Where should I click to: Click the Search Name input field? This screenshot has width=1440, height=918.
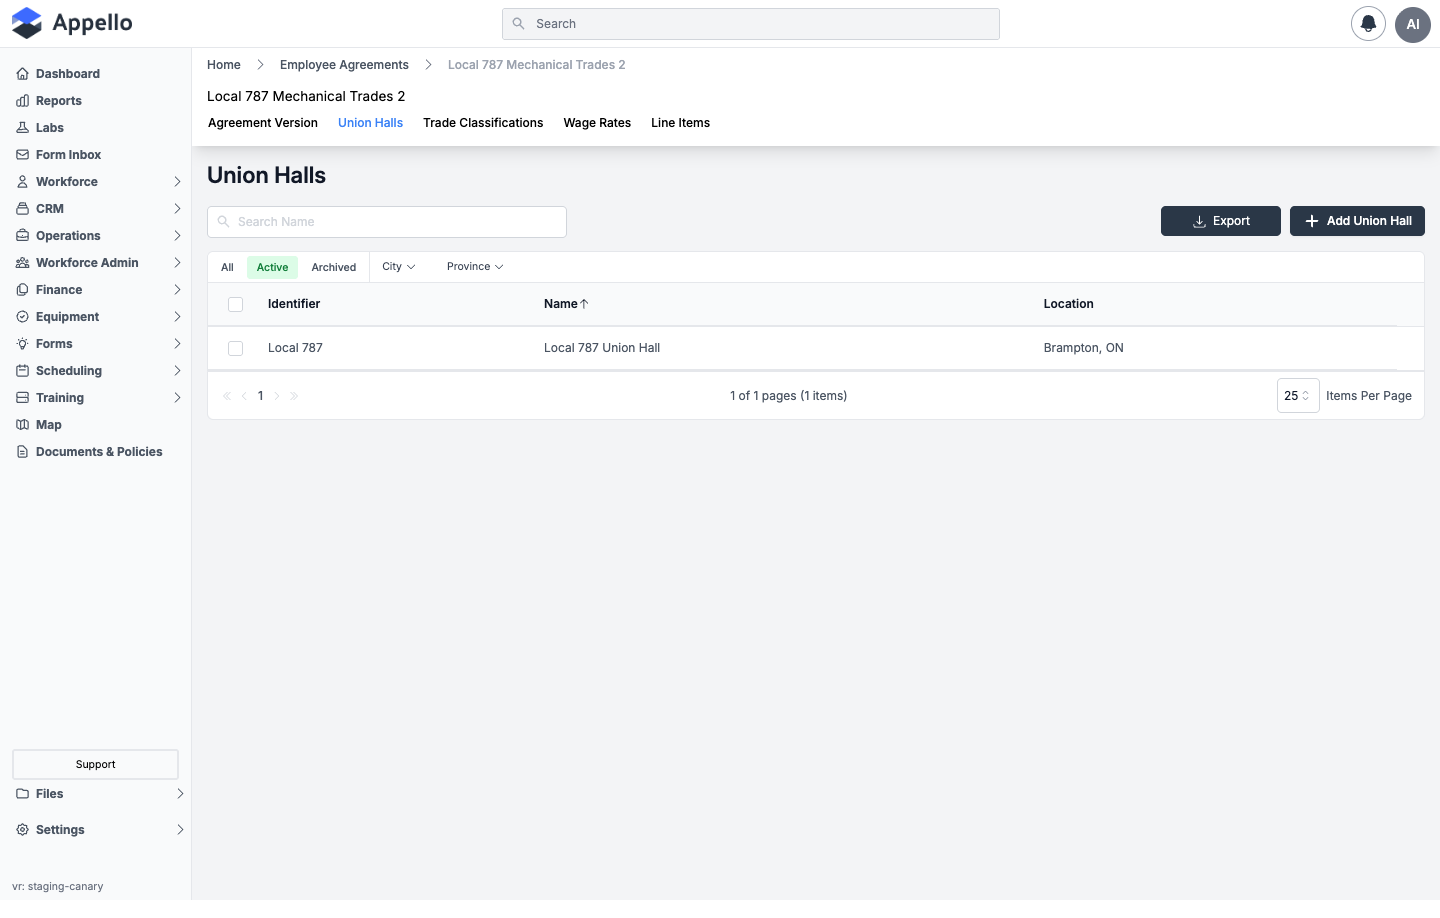[x=387, y=222]
